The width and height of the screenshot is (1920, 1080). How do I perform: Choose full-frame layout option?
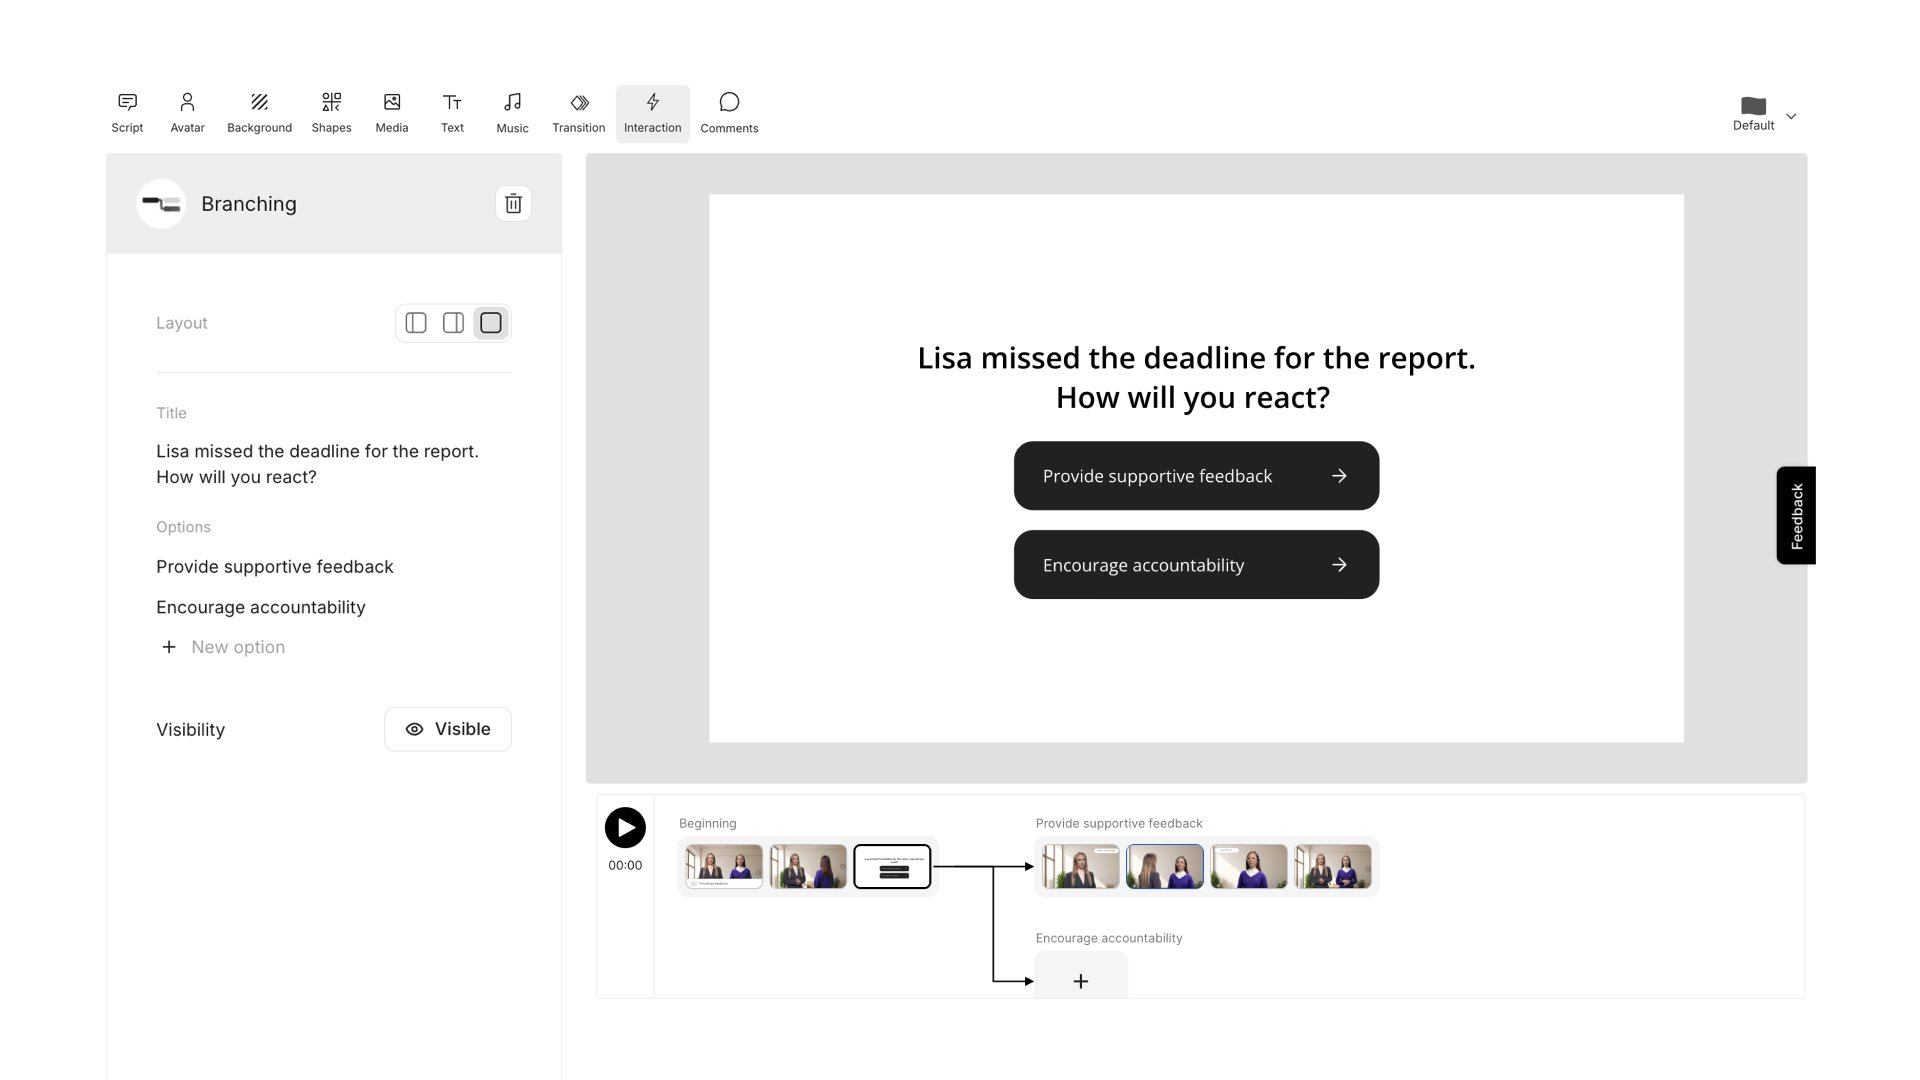pos(491,323)
